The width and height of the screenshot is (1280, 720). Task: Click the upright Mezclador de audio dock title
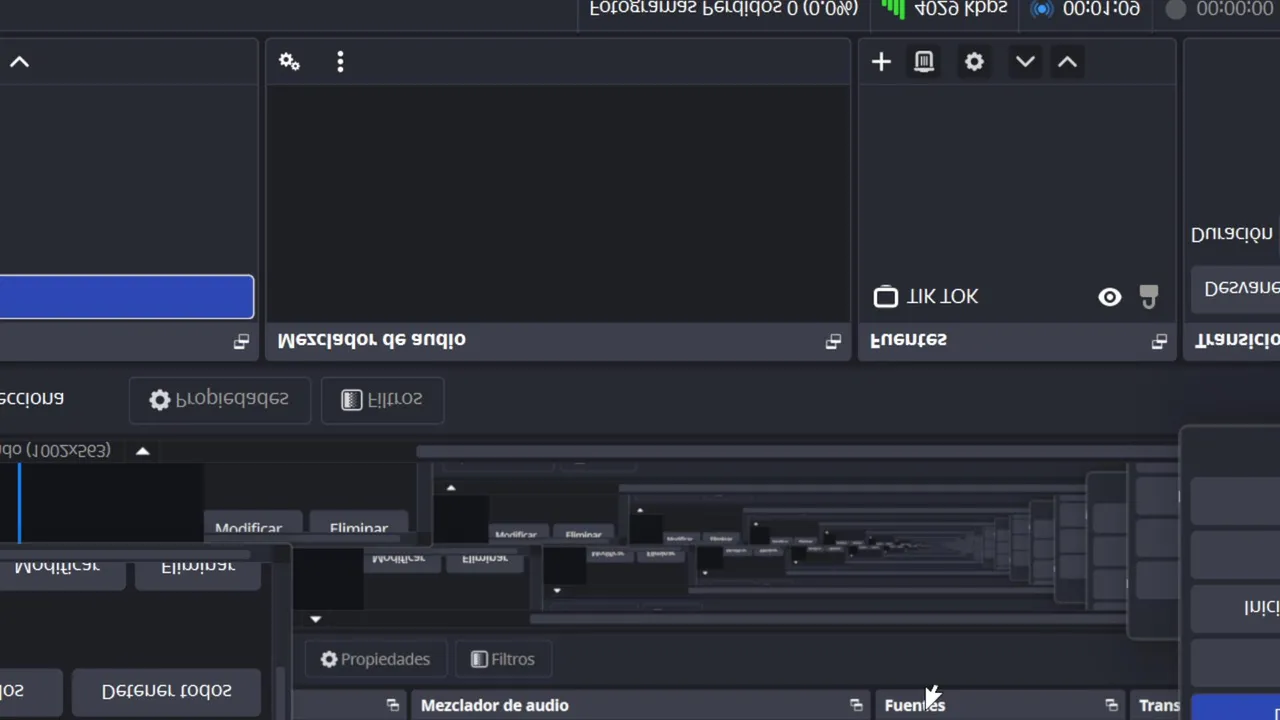point(494,705)
